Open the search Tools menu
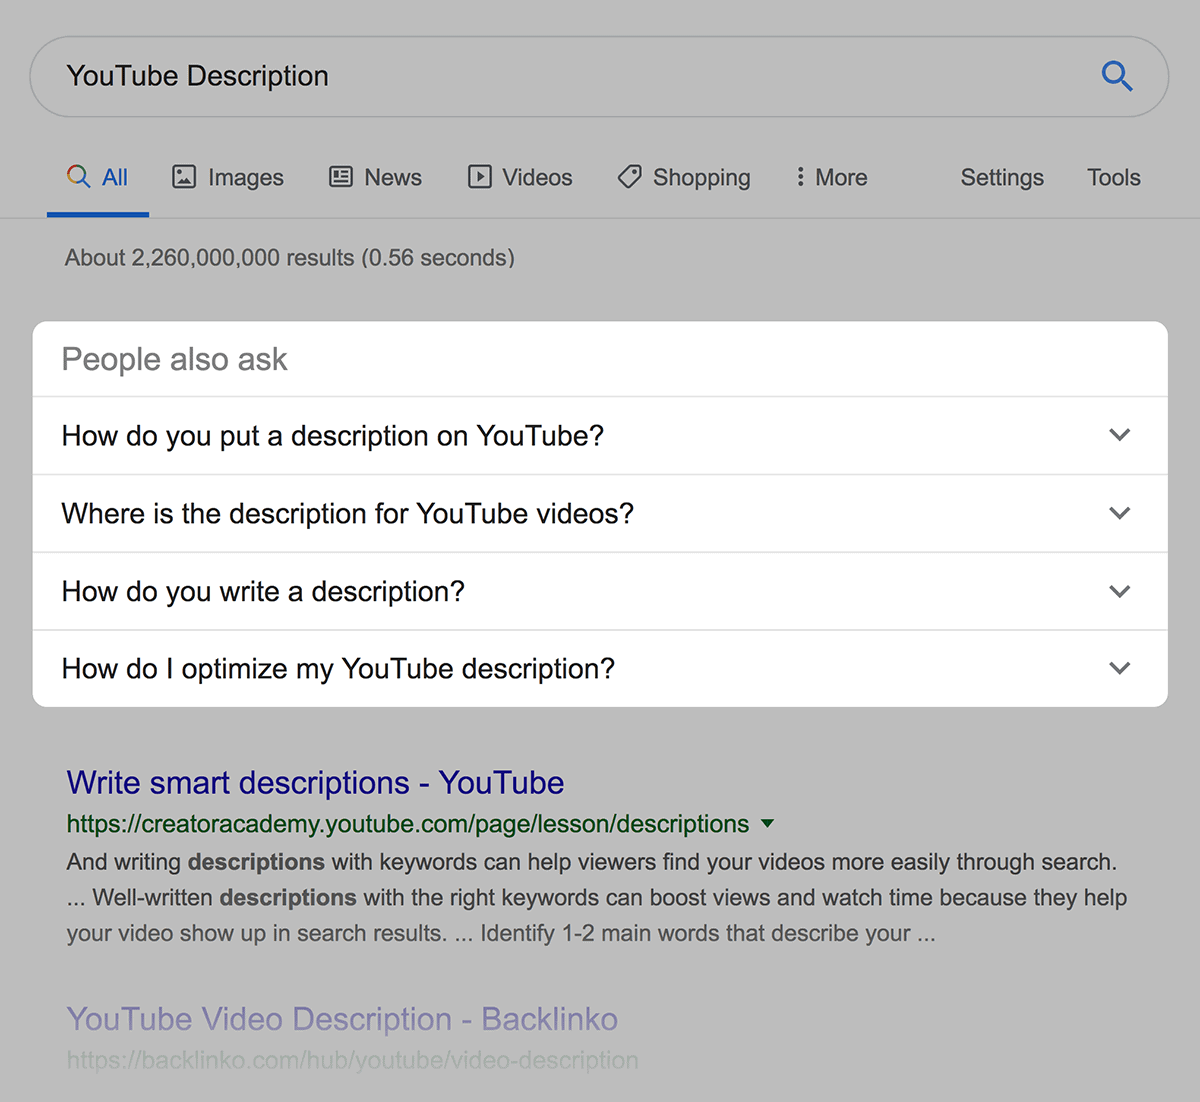This screenshot has width=1200, height=1102. [x=1114, y=178]
